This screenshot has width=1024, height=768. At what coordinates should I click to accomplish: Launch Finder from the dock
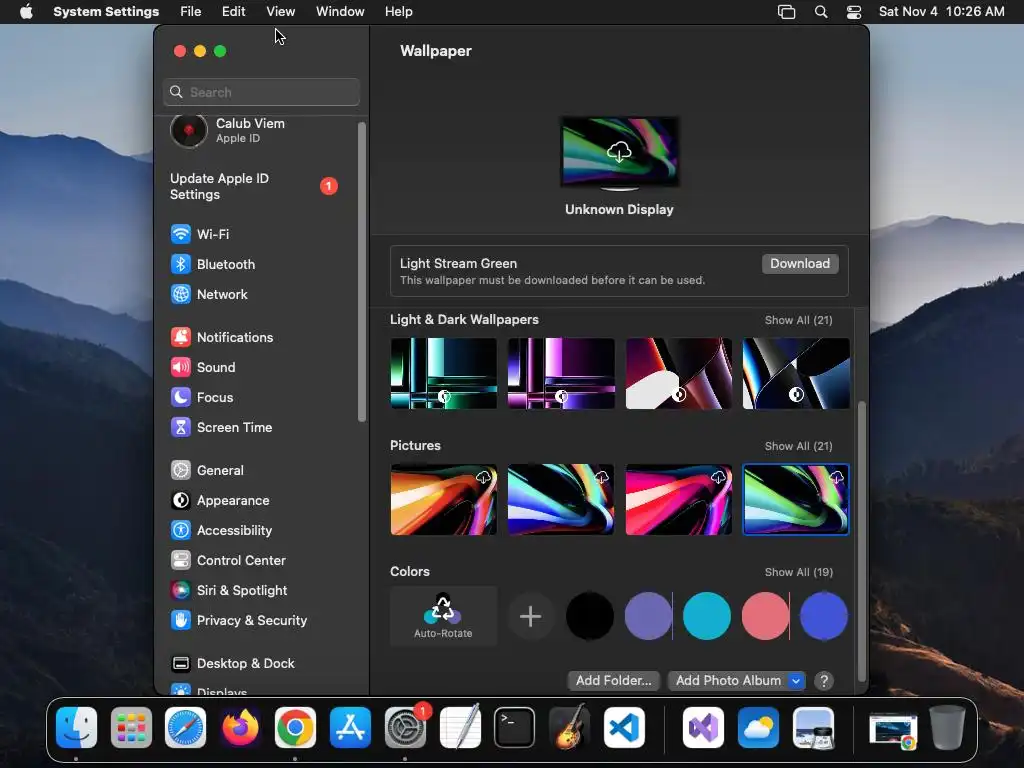coord(76,727)
